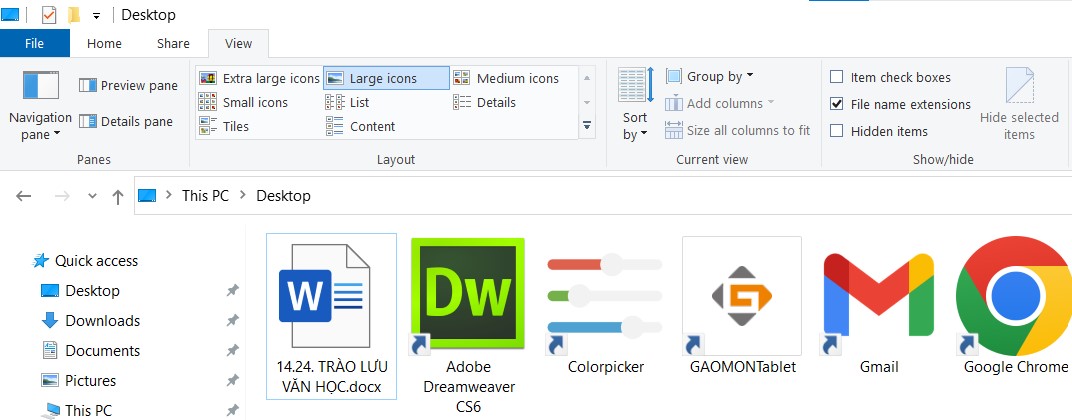Click the Colorpicker file name label

click(x=606, y=367)
